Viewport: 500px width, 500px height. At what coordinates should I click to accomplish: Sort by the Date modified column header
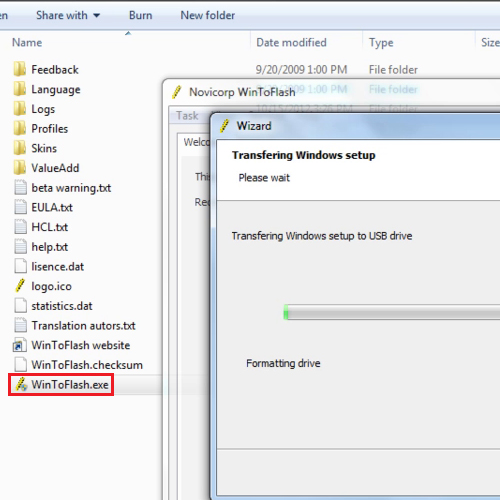coord(291,43)
